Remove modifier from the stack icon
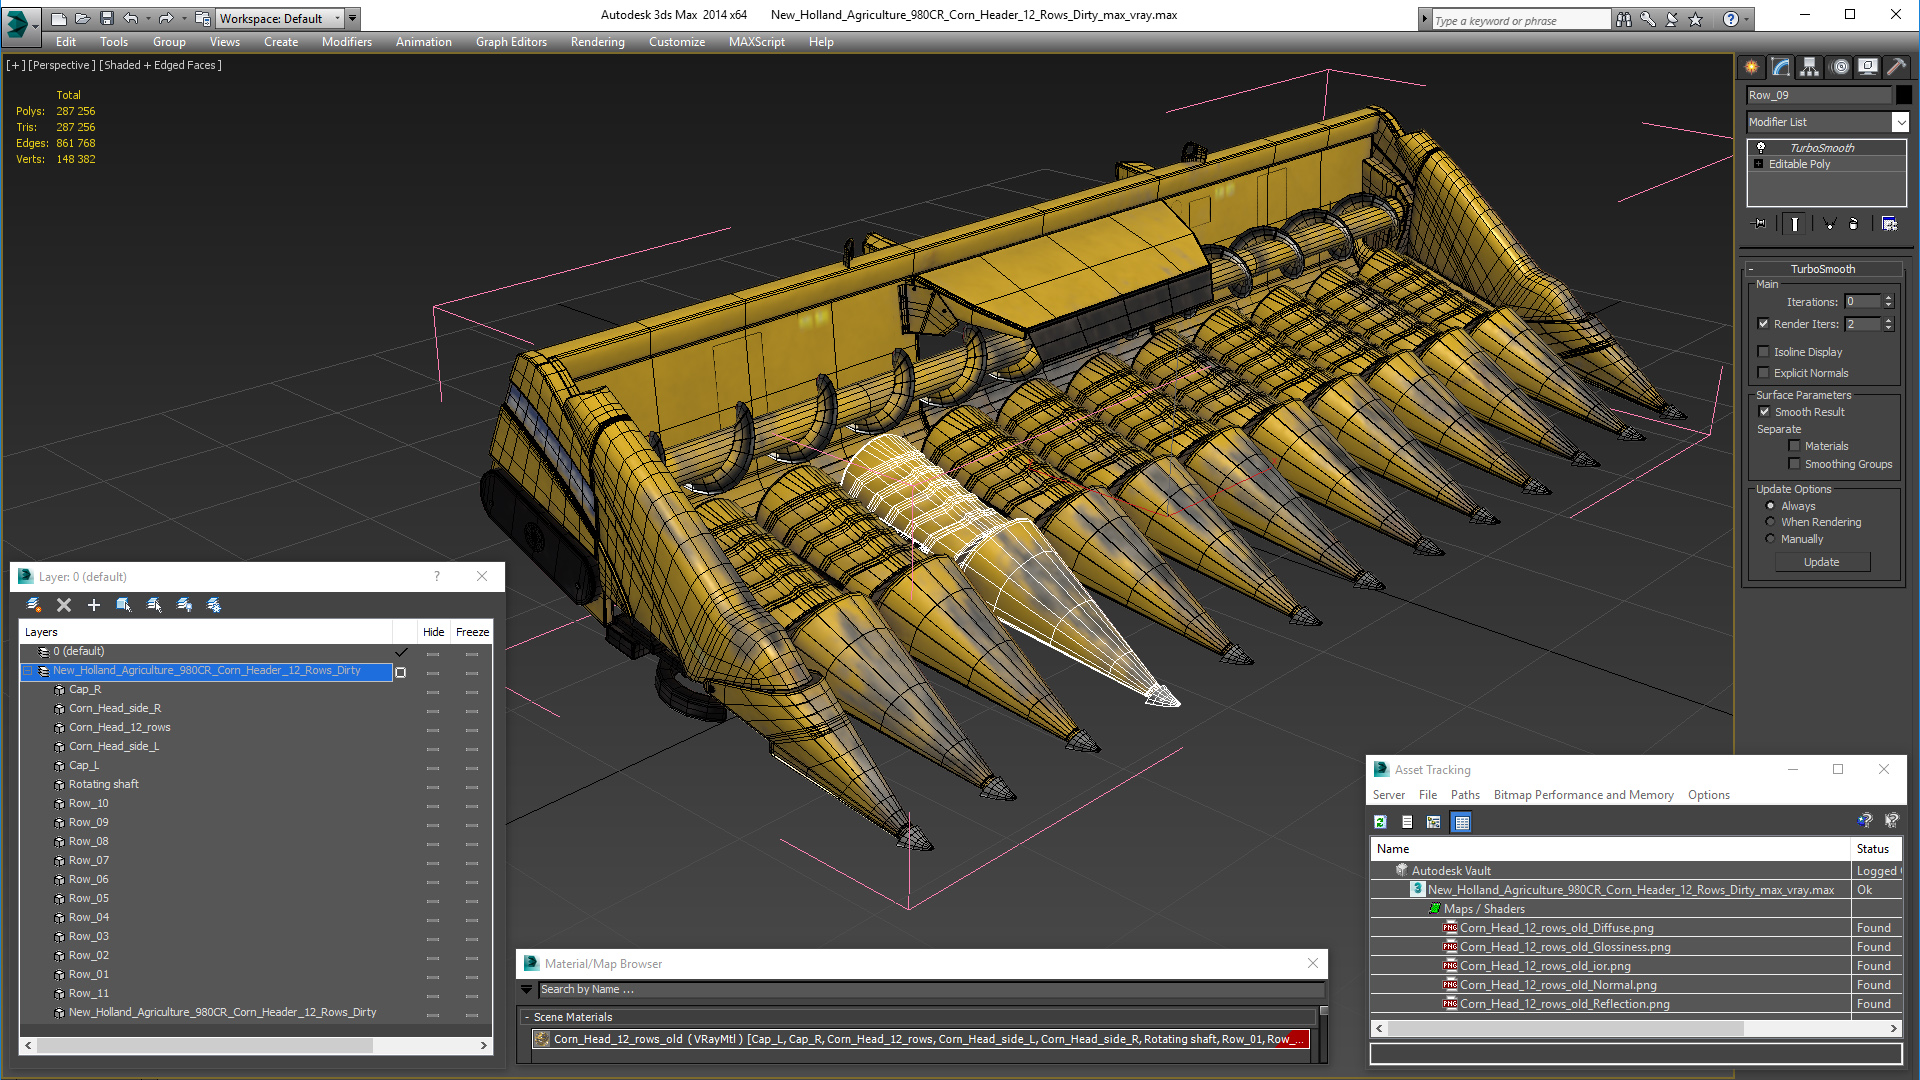The width and height of the screenshot is (1920, 1080). (x=1853, y=224)
